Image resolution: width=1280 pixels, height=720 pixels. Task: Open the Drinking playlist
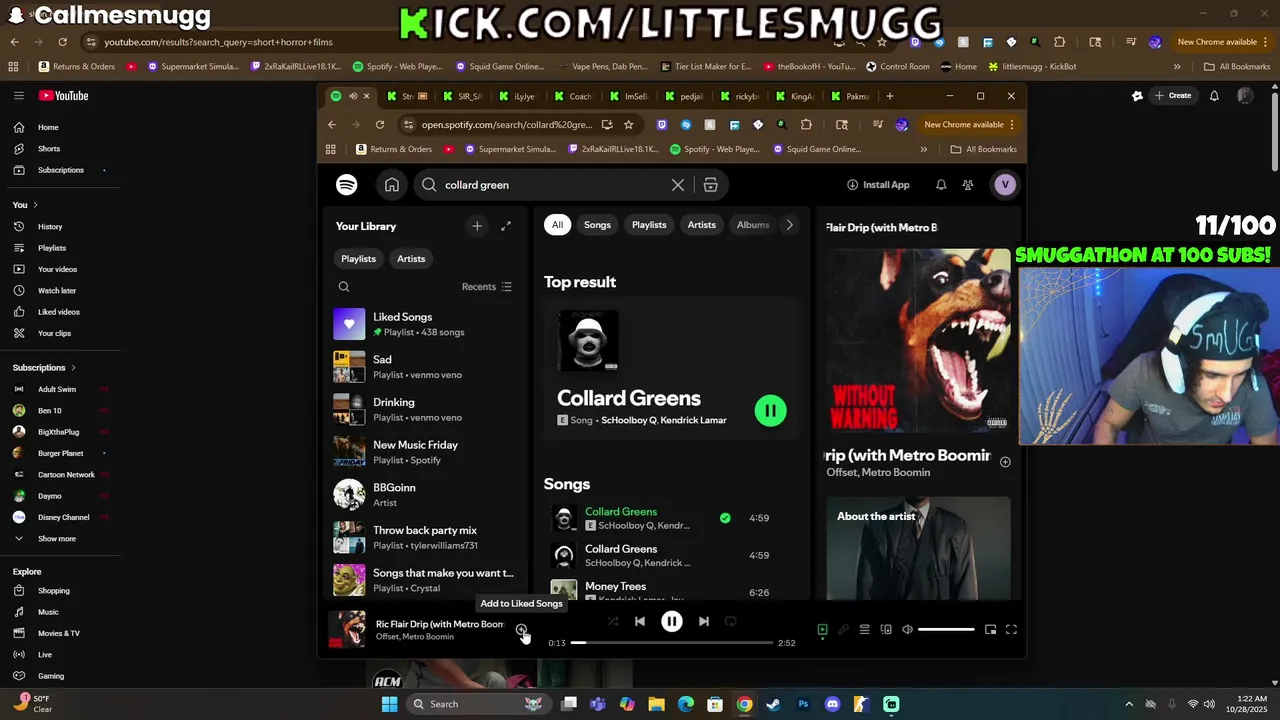(x=424, y=410)
